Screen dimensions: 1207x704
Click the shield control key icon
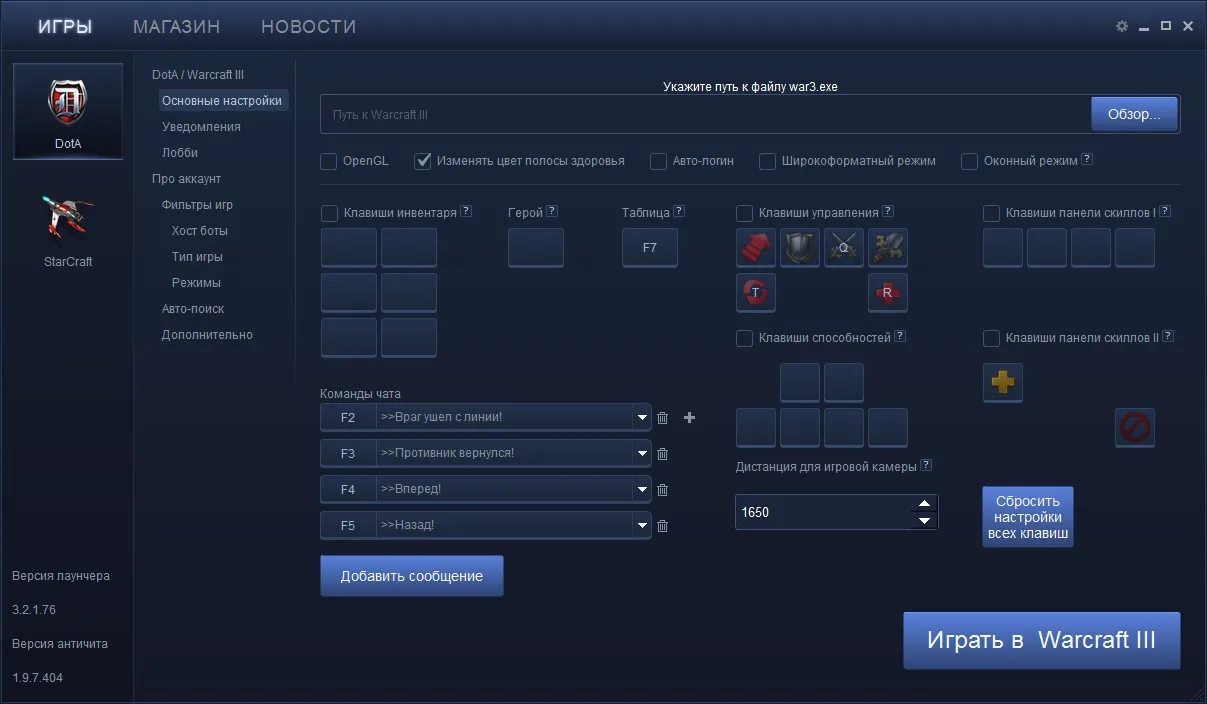[x=800, y=247]
